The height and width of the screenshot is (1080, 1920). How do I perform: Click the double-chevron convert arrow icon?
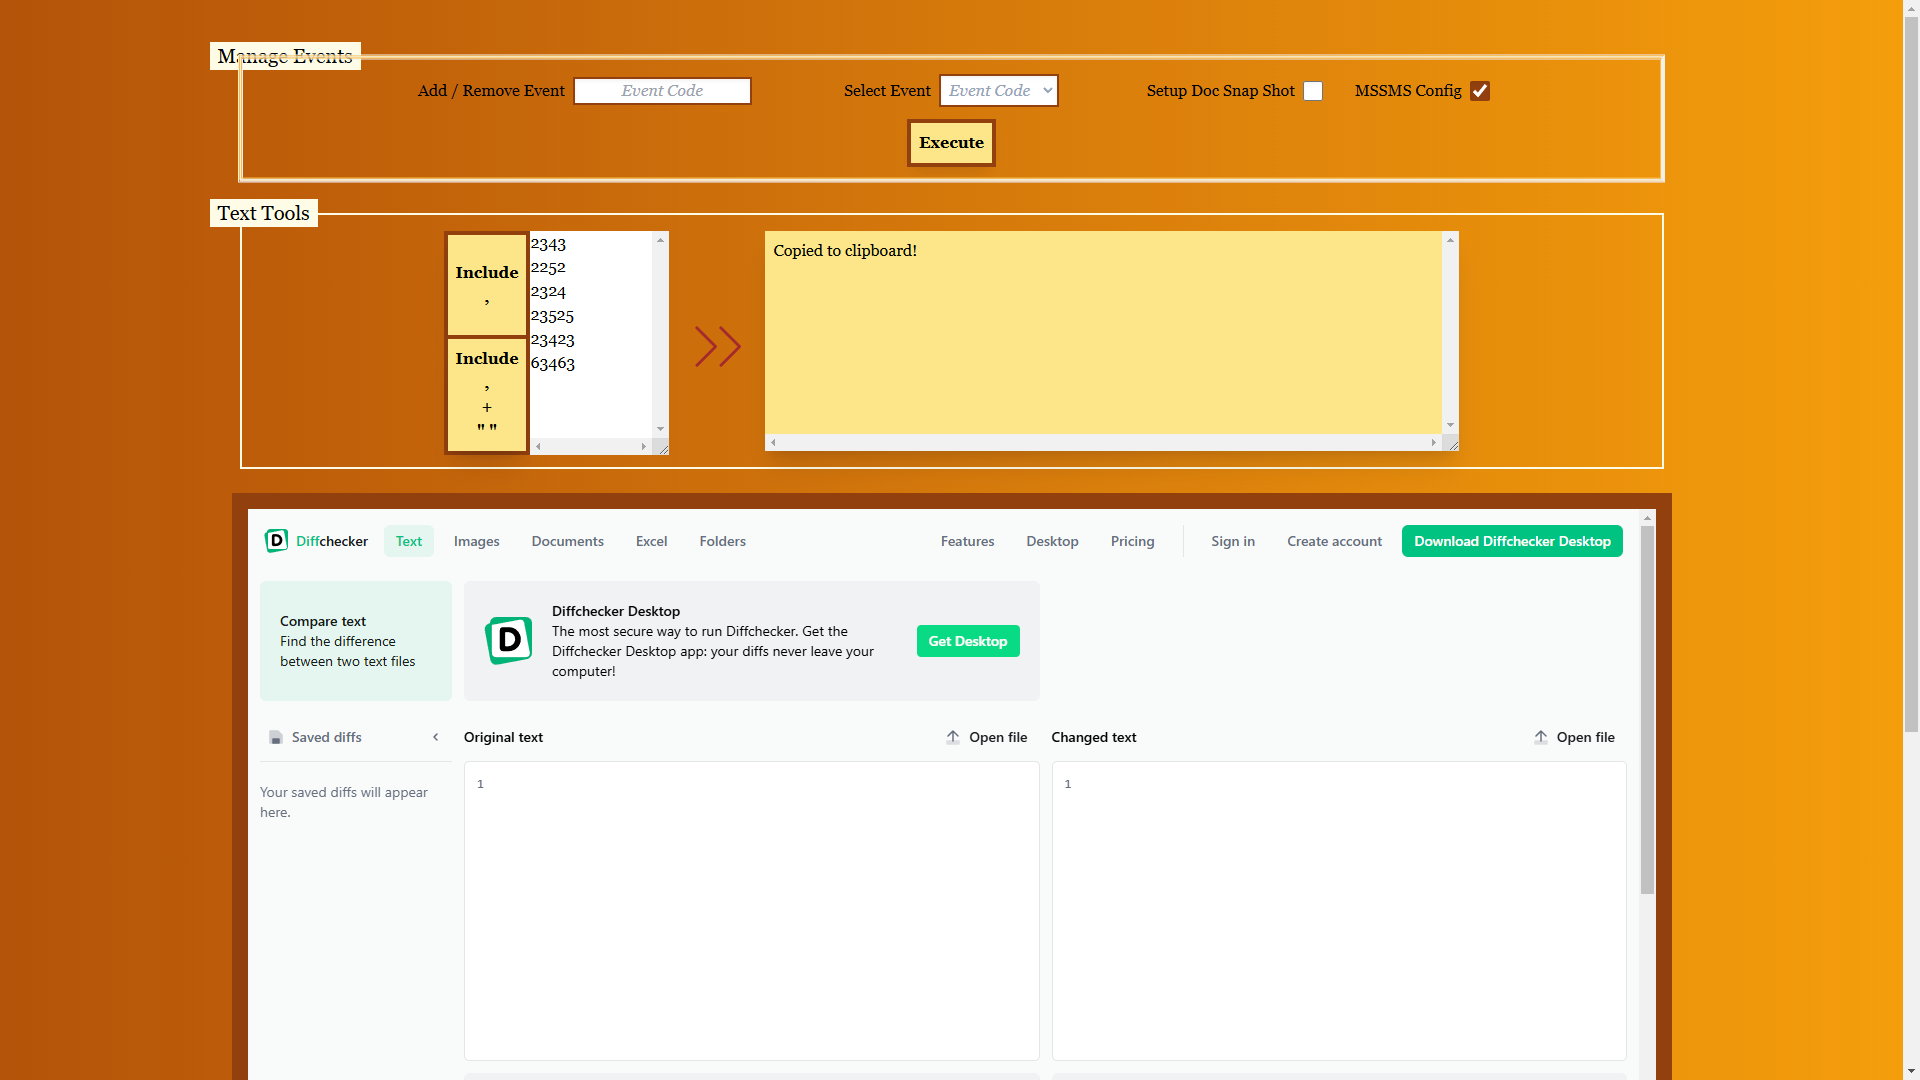pyautogui.click(x=717, y=347)
